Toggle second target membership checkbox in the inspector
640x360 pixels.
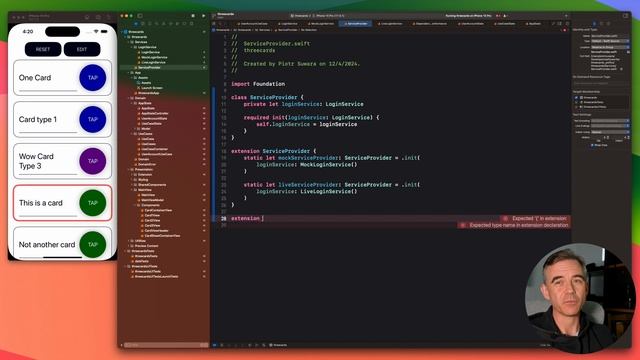pos(576,102)
